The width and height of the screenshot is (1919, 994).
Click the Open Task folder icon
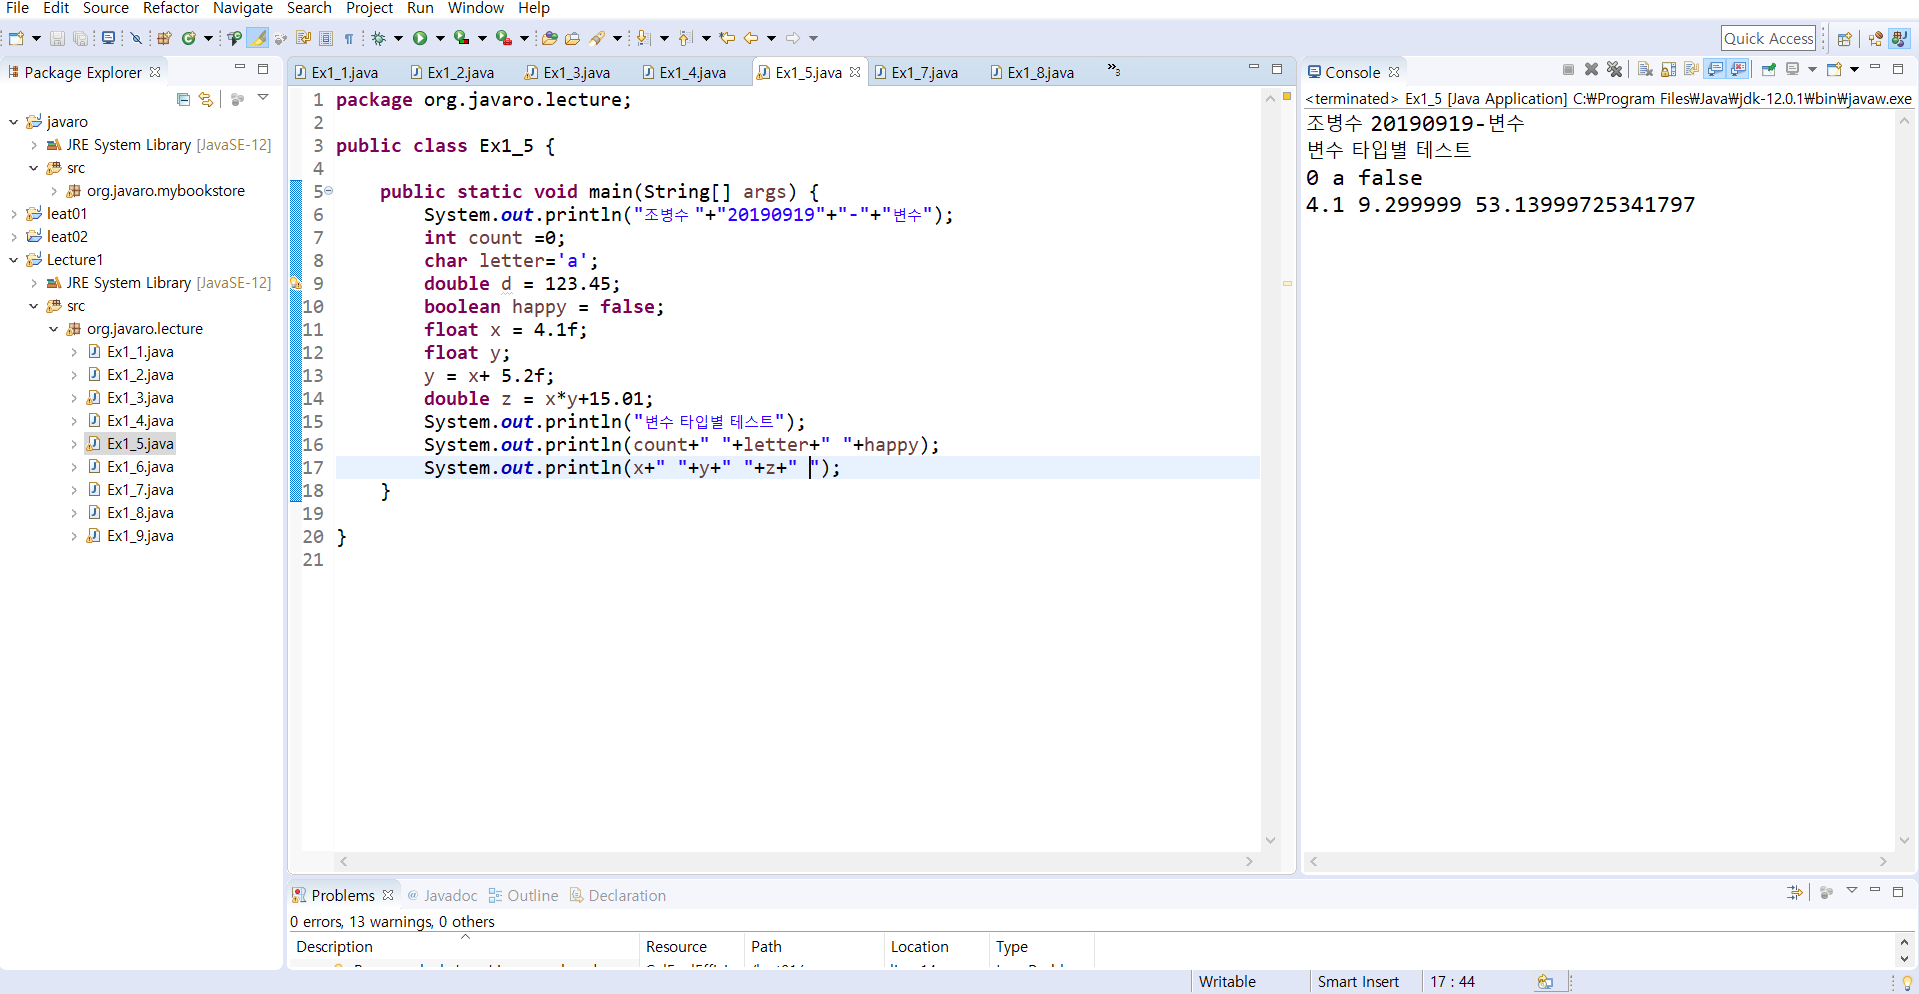tap(572, 38)
